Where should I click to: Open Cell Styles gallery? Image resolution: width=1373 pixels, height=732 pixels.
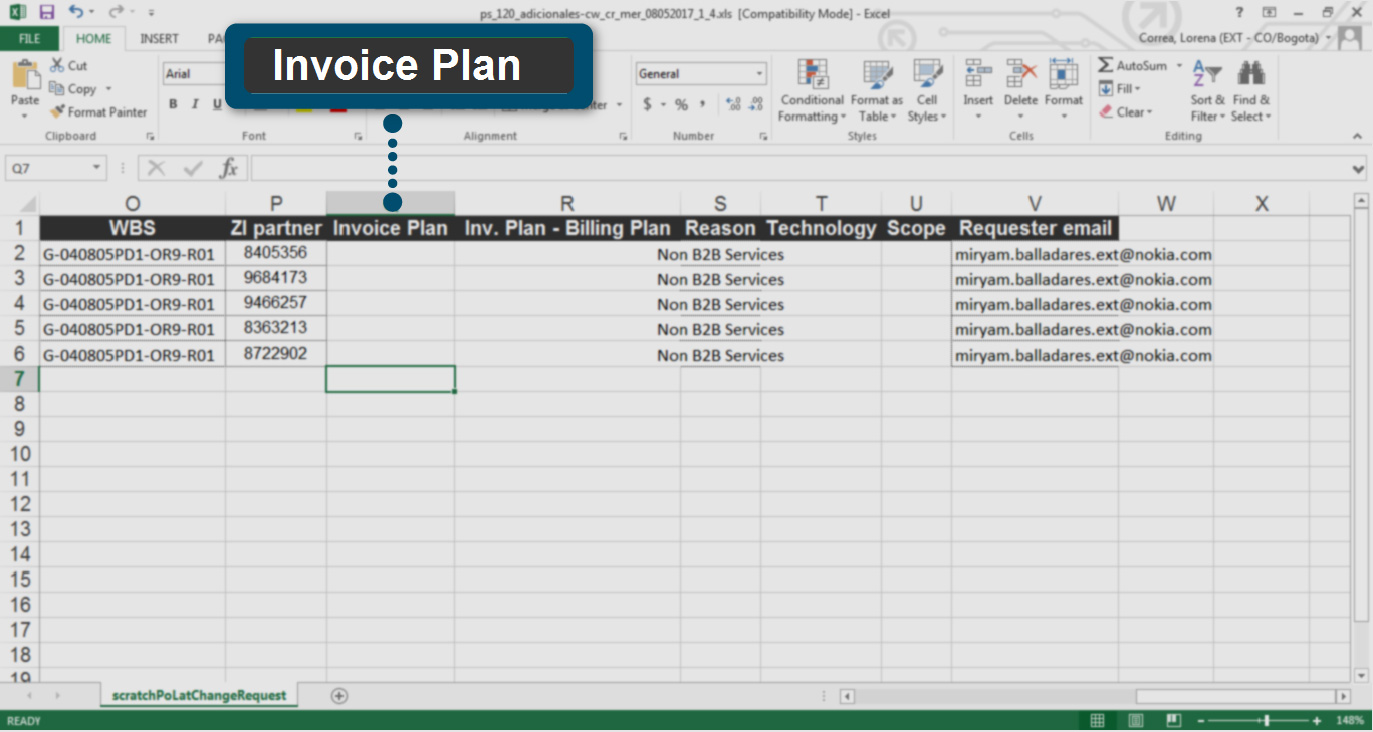pos(927,91)
